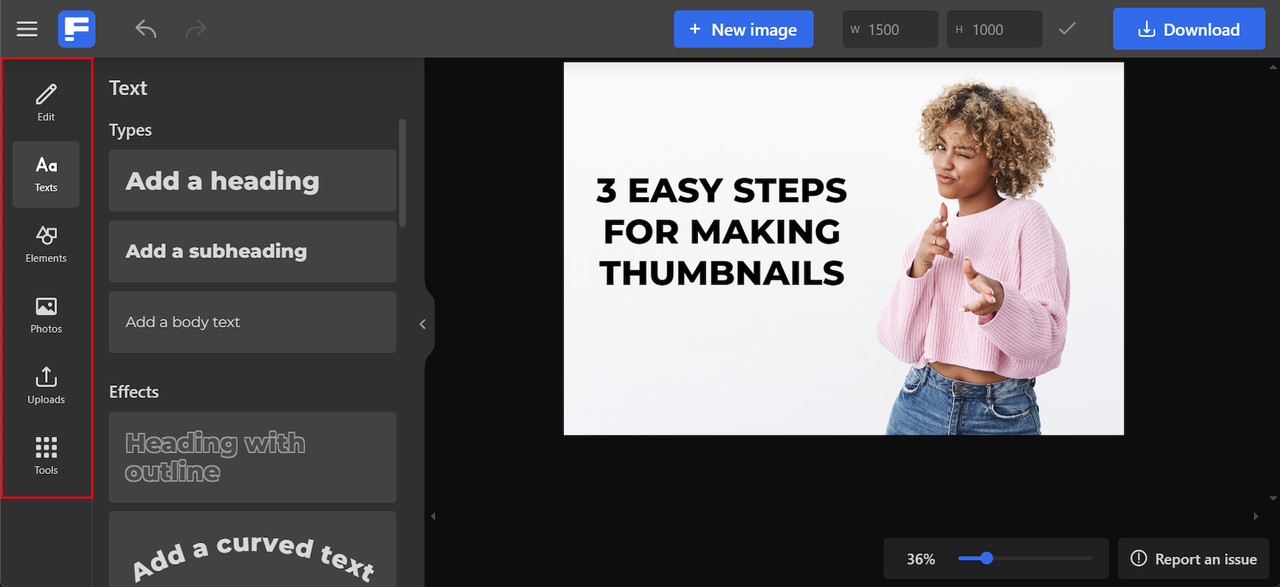Confirm canvas size with checkmark
The width and height of the screenshot is (1280, 587).
[1067, 29]
